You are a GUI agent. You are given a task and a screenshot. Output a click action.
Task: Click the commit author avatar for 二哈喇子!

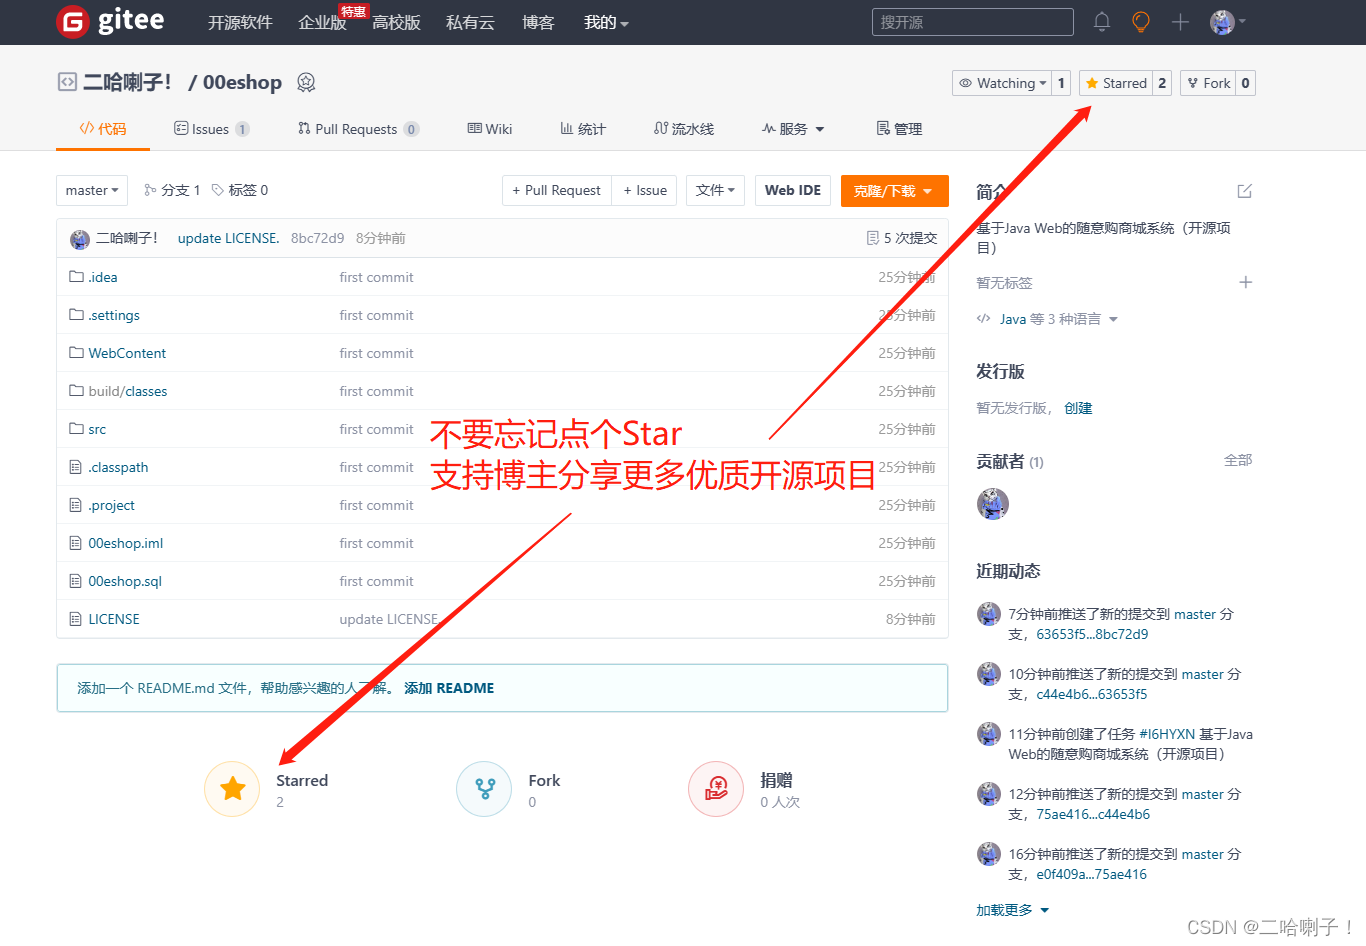click(80, 239)
